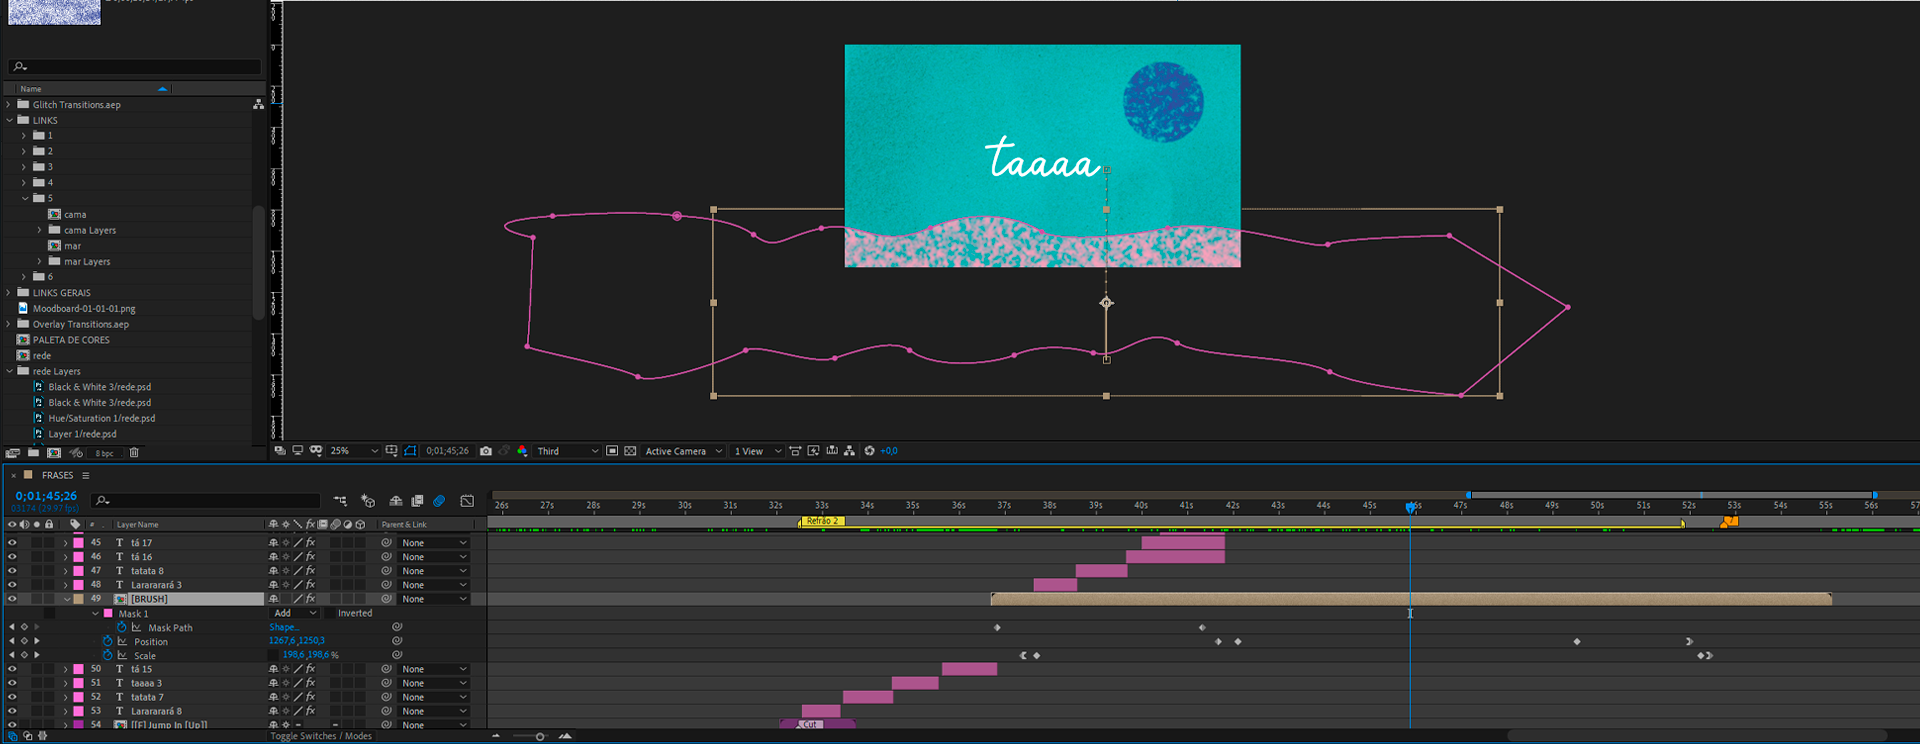
Task: Open the grid and guide options icon
Action: (x=392, y=451)
